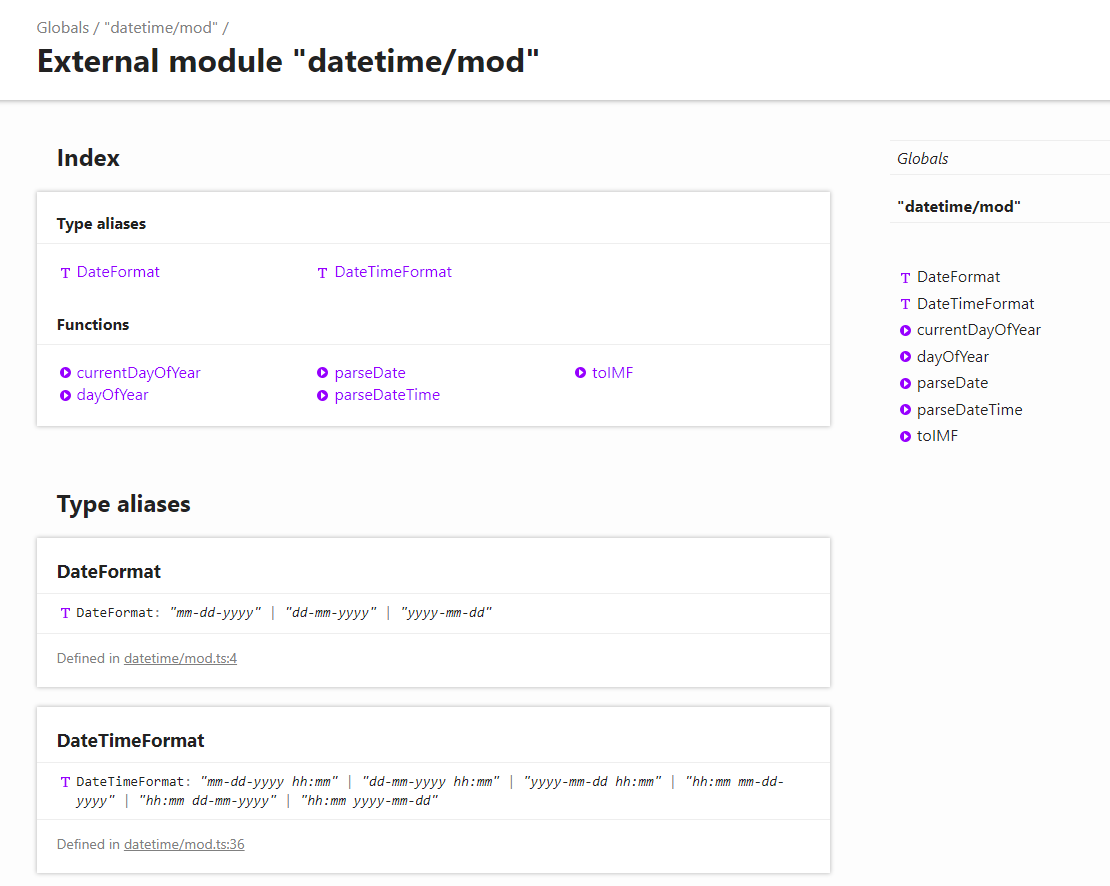
Task: Open the datetime/mod.ts:4 source link
Action: [180, 658]
